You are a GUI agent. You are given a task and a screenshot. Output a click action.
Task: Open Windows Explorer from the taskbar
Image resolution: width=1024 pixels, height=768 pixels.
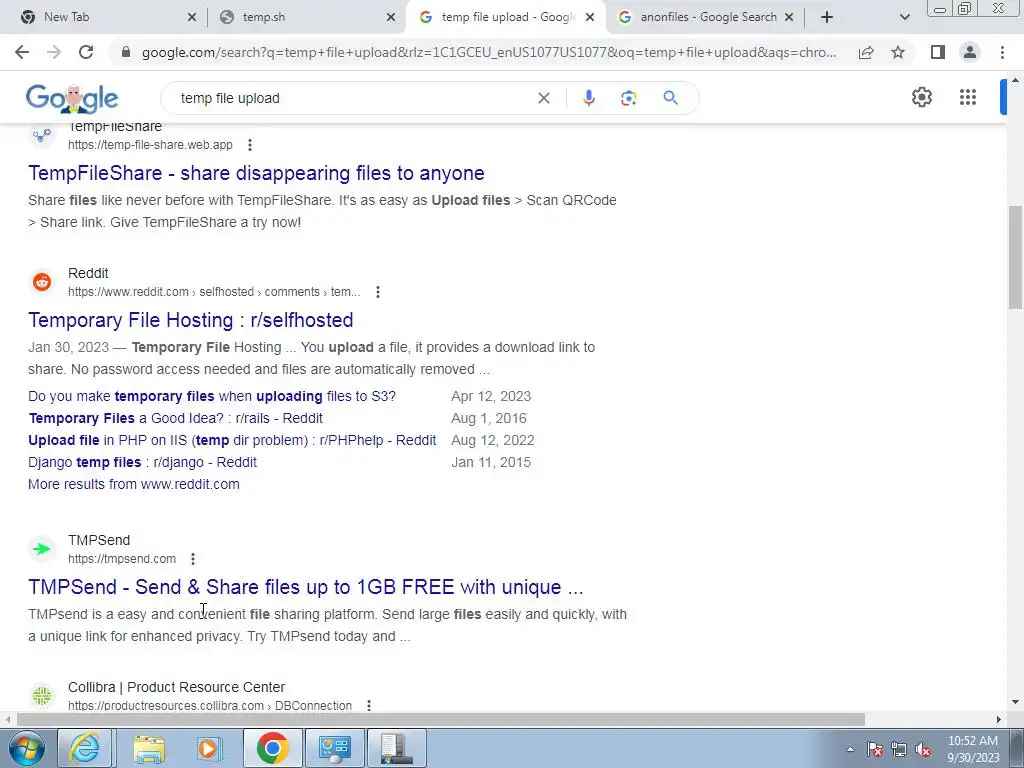click(x=150, y=748)
